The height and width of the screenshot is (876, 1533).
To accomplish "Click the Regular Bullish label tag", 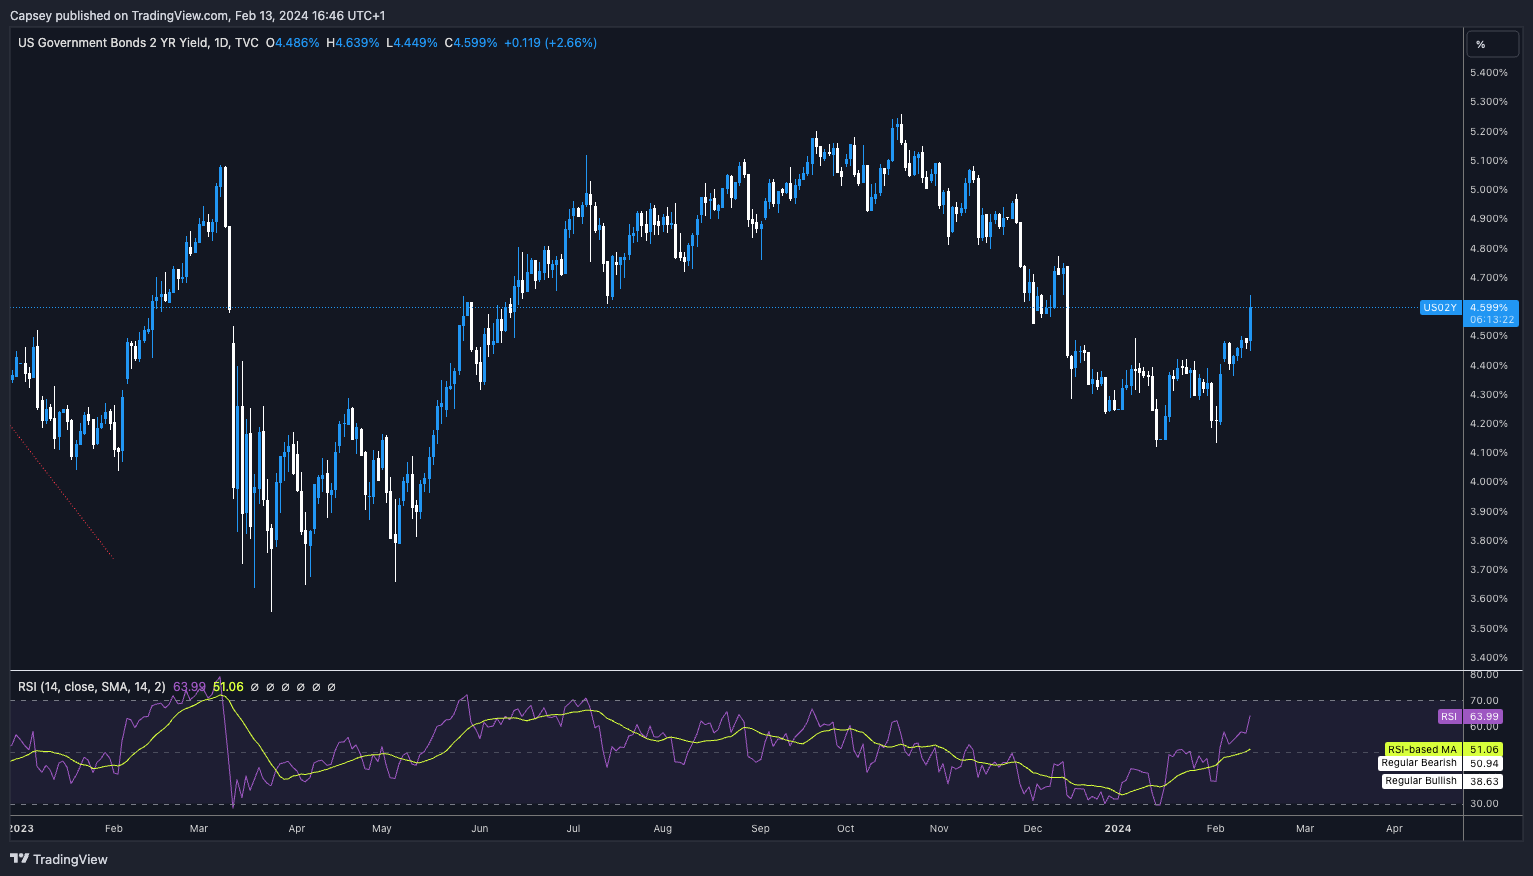I will pos(1420,781).
